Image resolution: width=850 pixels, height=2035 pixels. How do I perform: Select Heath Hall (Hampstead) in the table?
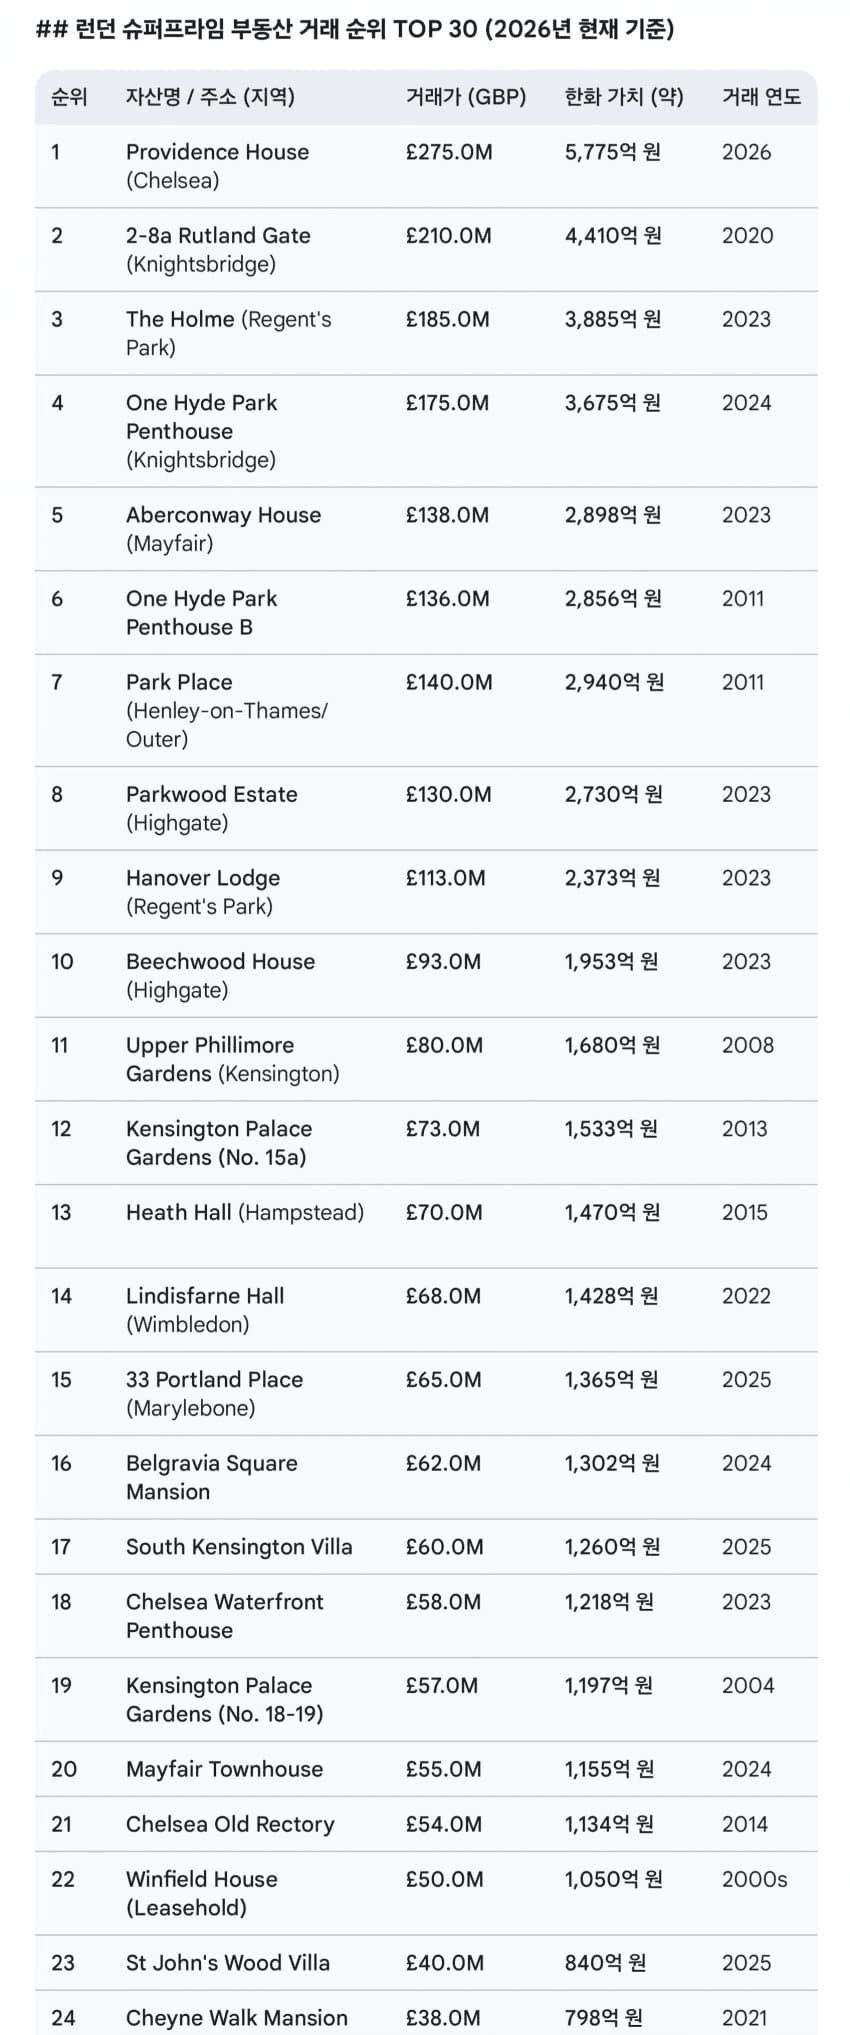pos(244,1213)
